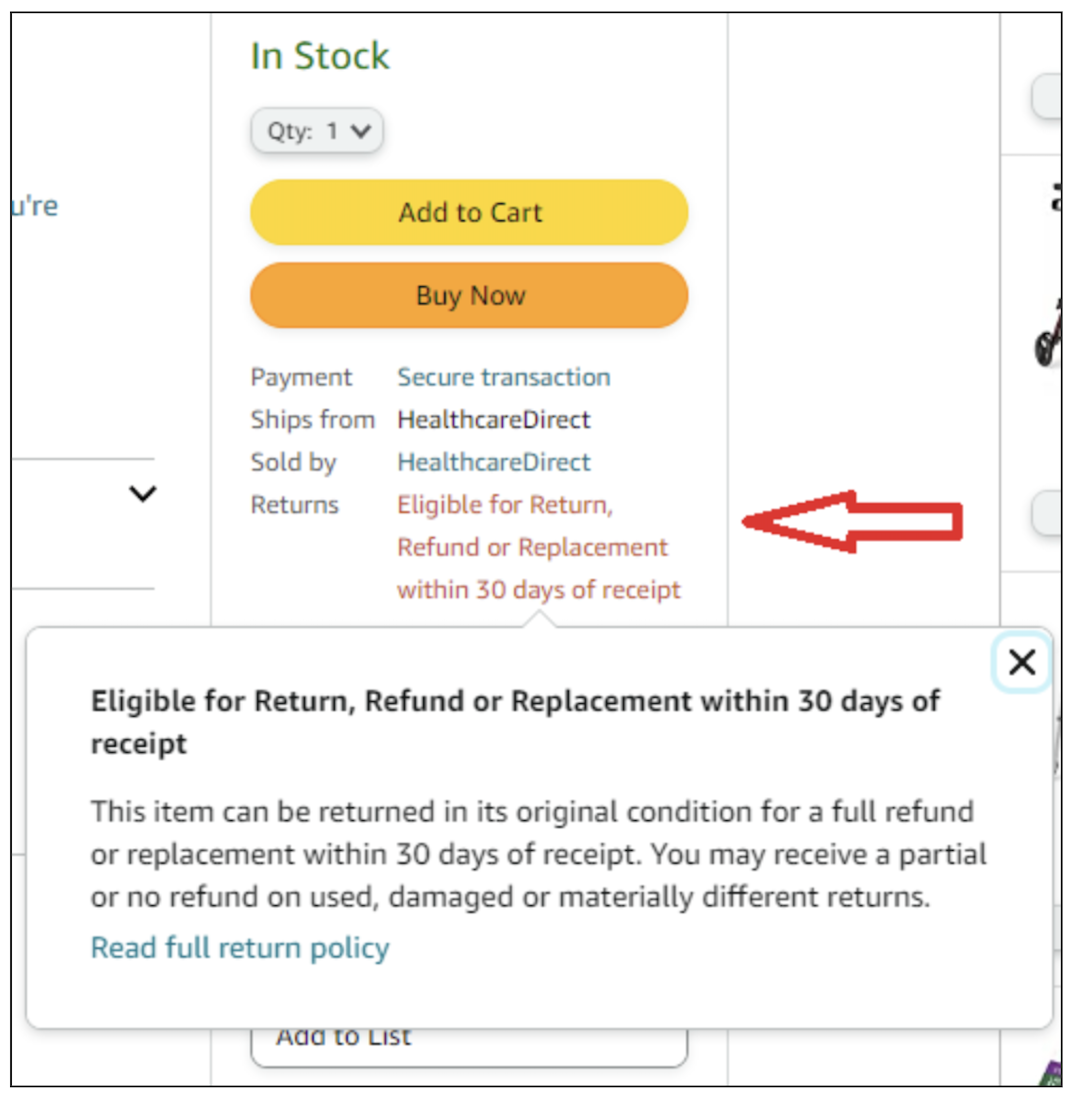Open the Secure transaction details
The image size is (1082, 1100).
click(x=504, y=377)
